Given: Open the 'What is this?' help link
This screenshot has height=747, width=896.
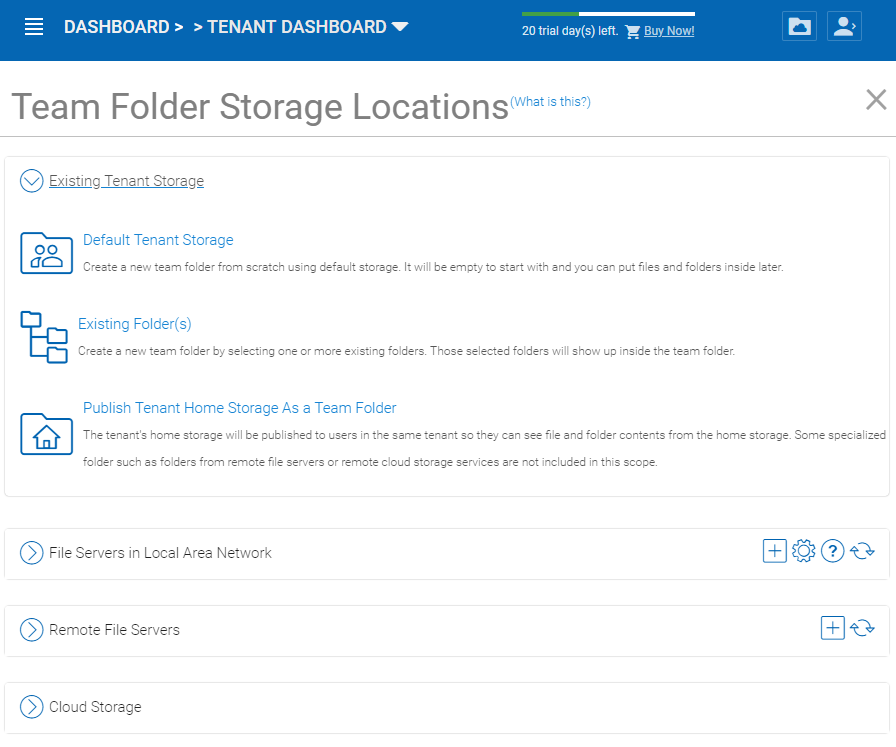Looking at the screenshot, I should tap(550, 102).
